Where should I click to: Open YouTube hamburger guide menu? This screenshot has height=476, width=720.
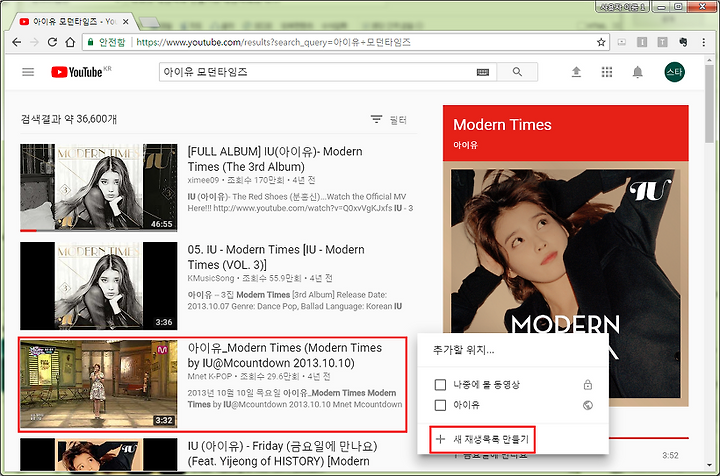pyautogui.click(x=28, y=72)
